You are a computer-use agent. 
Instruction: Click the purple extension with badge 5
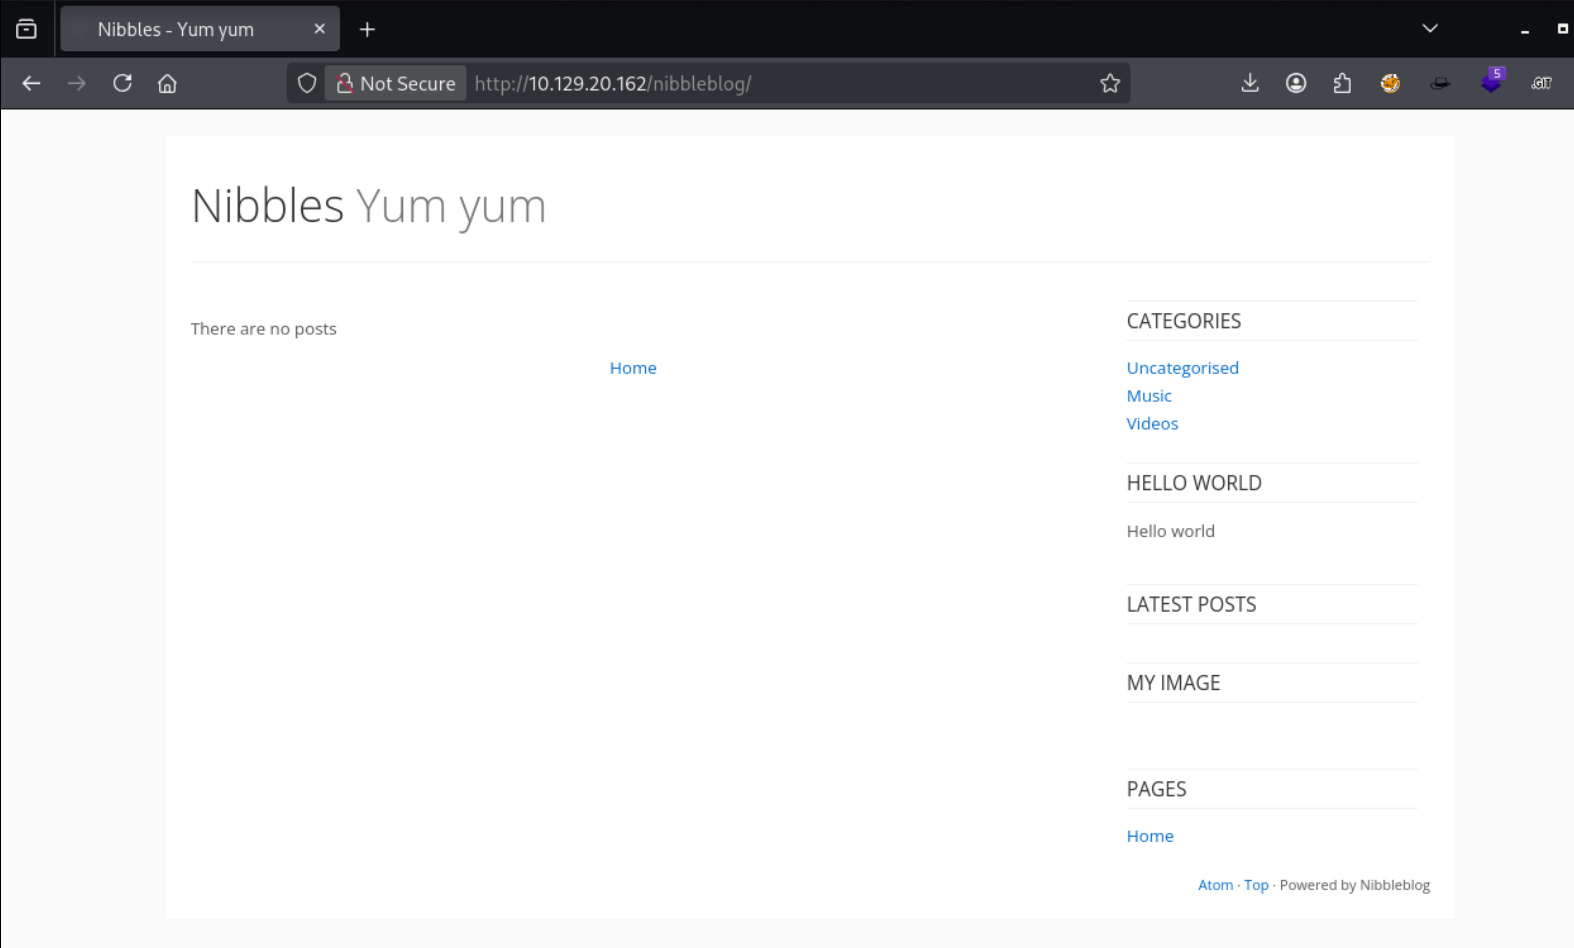coord(1490,84)
